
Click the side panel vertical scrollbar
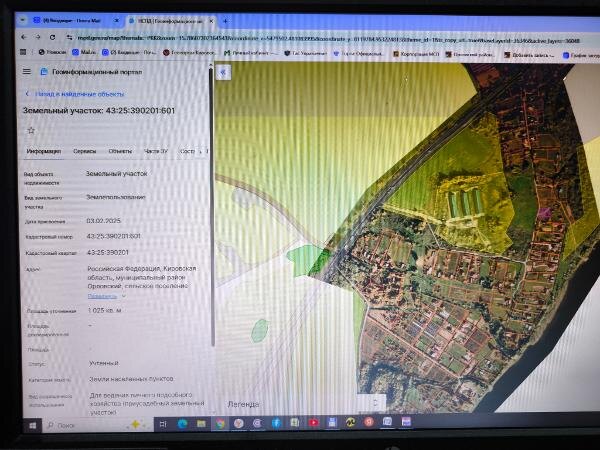click(x=211, y=207)
